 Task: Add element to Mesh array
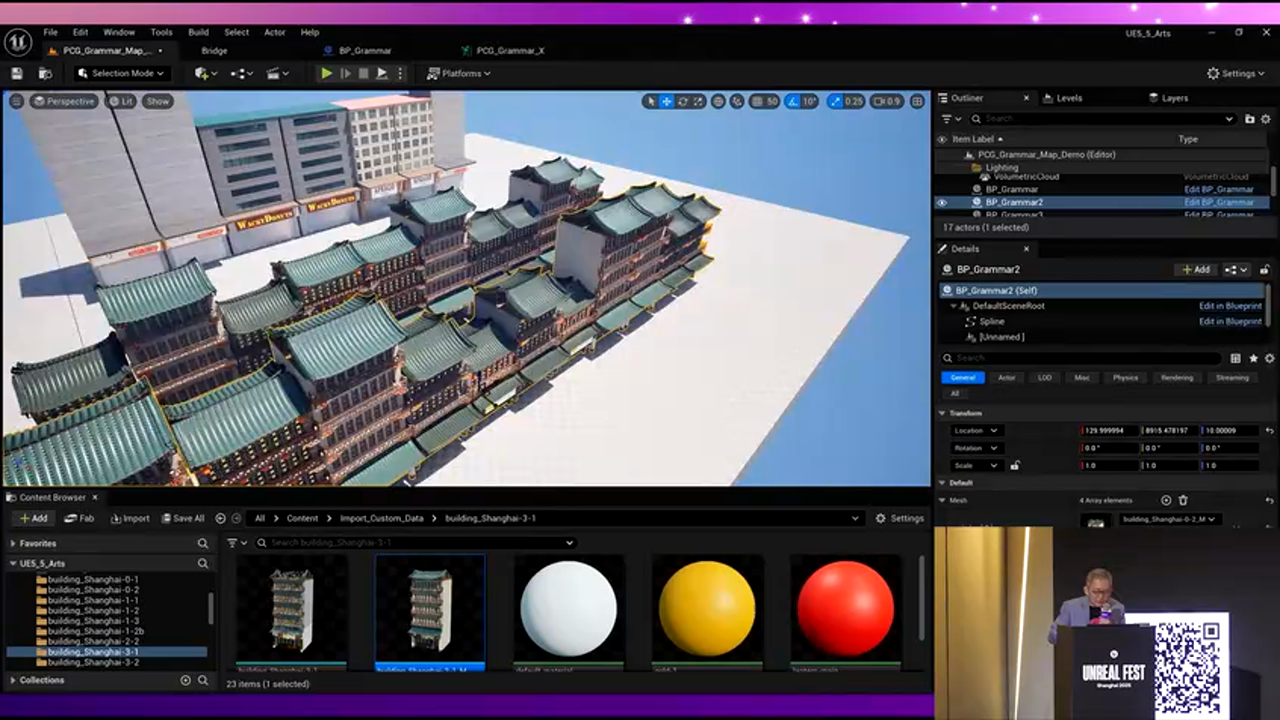coord(1166,500)
